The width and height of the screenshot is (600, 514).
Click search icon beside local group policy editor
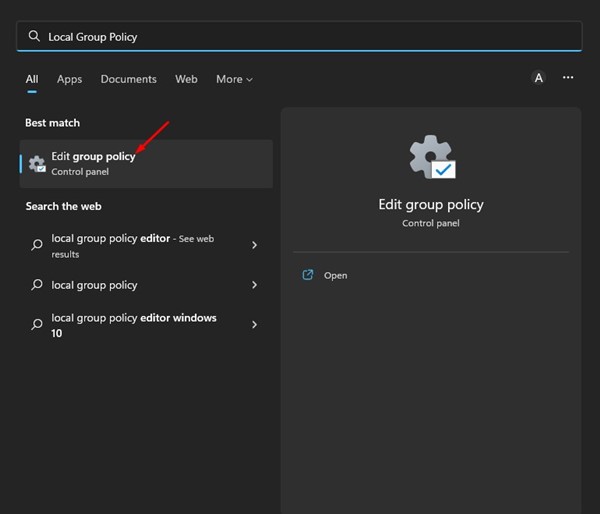pos(37,244)
